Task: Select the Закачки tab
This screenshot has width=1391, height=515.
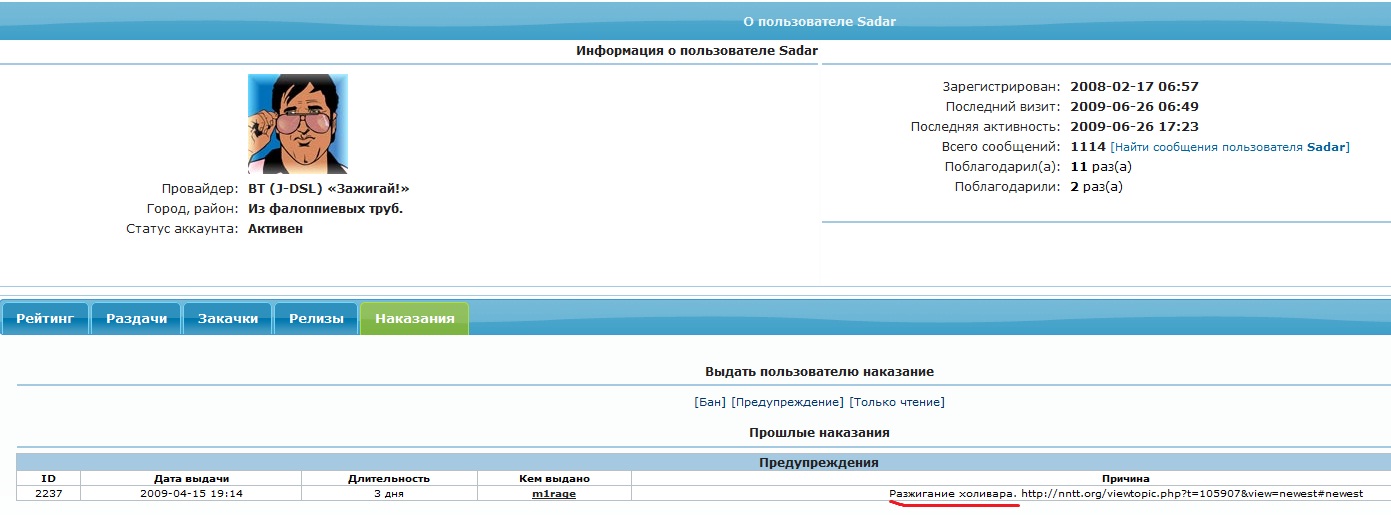Action: coord(227,319)
